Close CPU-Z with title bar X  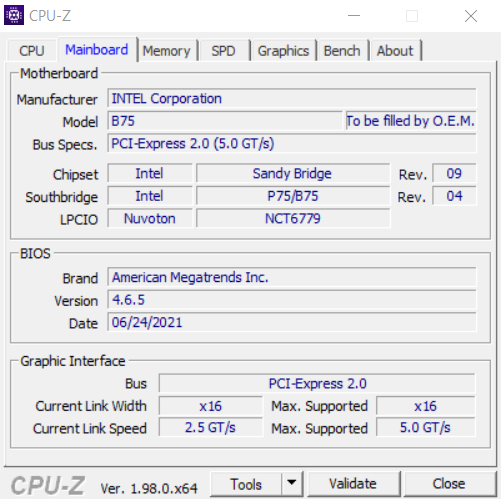coord(471,16)
